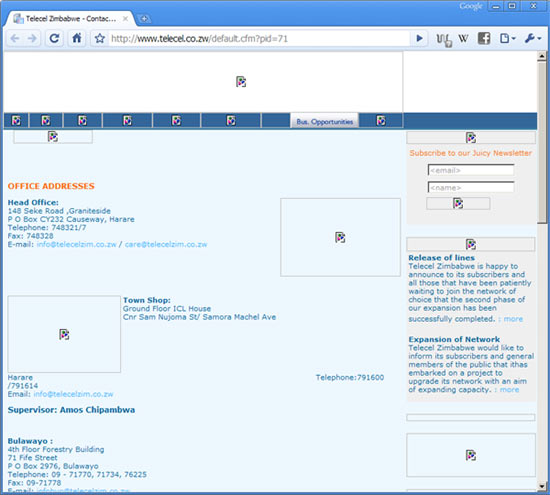Viewport: 550px width, 495px height.
Task: Close the Telecel Zimbabwe tab
Action: 125,19
